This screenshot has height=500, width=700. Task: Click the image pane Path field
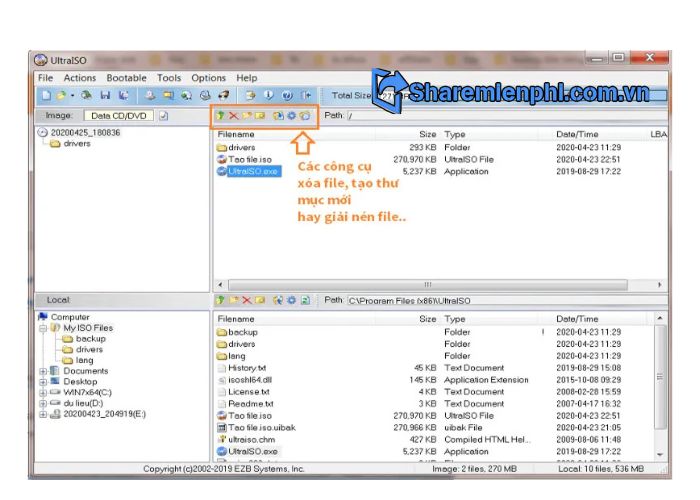tap(507, 116)
